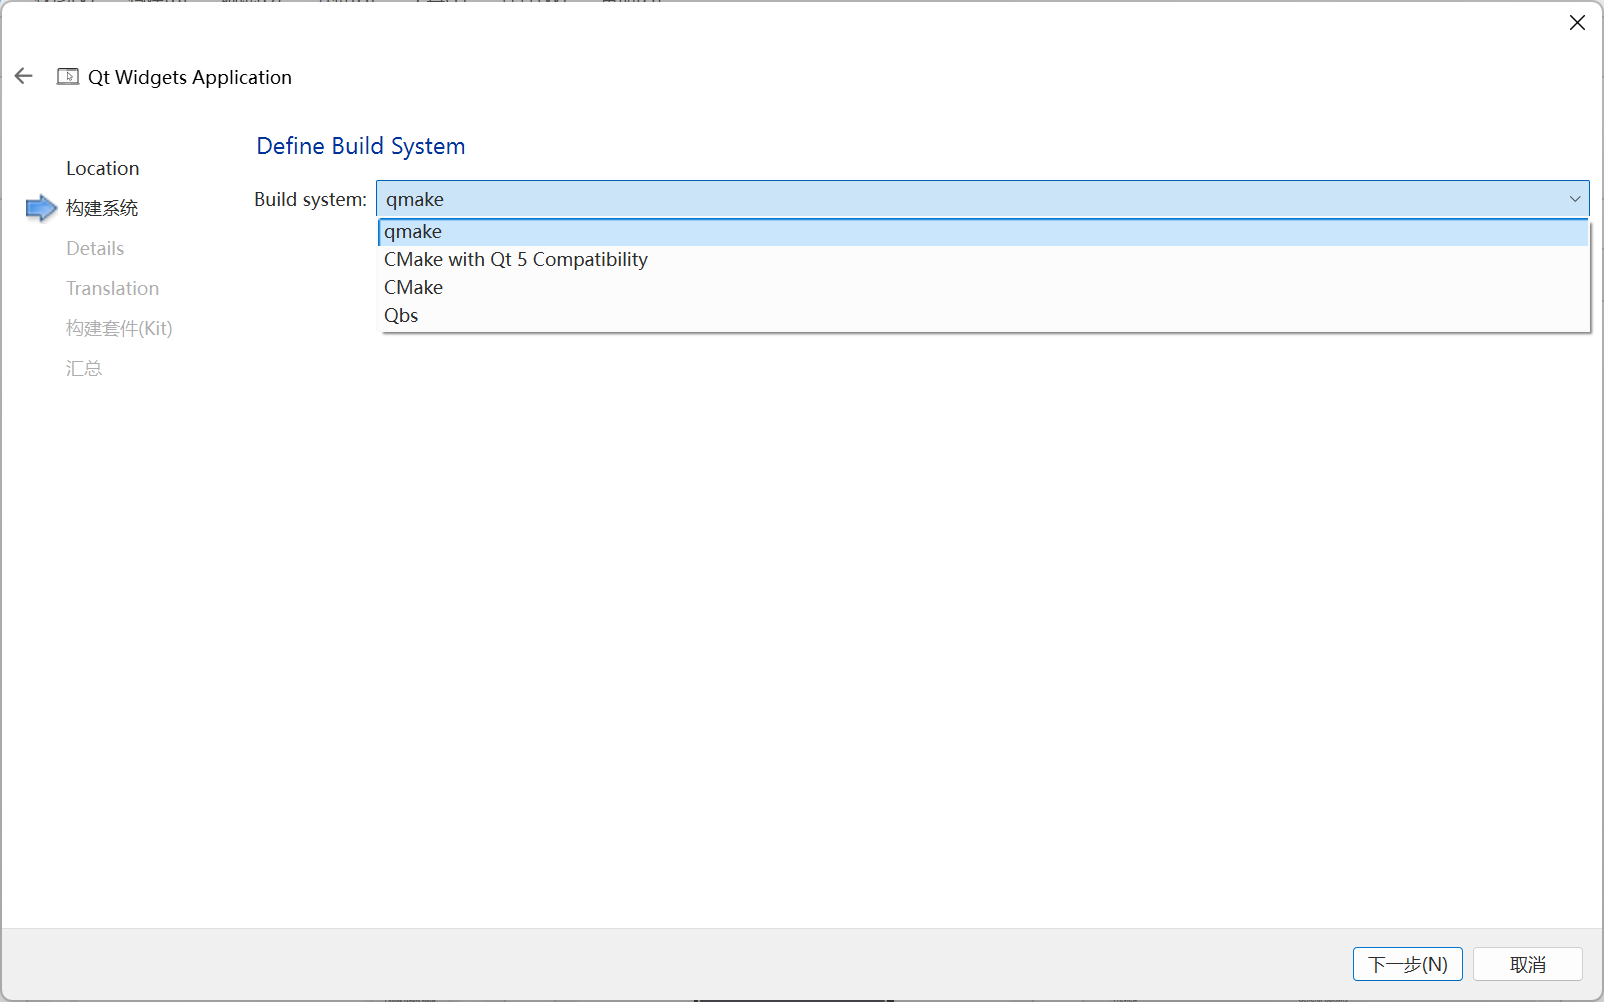Click the 汇总 step label

click(84, 368)
